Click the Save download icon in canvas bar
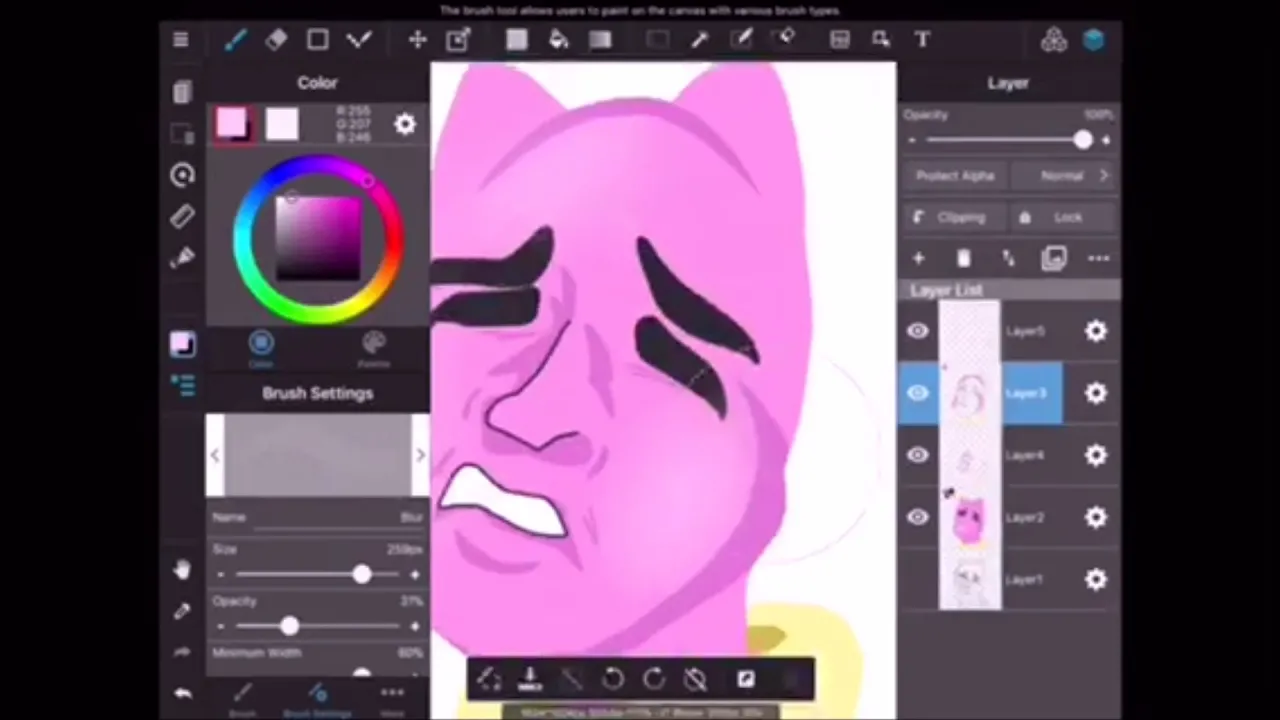Viewport: 1280px width, 720px height. tap(530, 679)
